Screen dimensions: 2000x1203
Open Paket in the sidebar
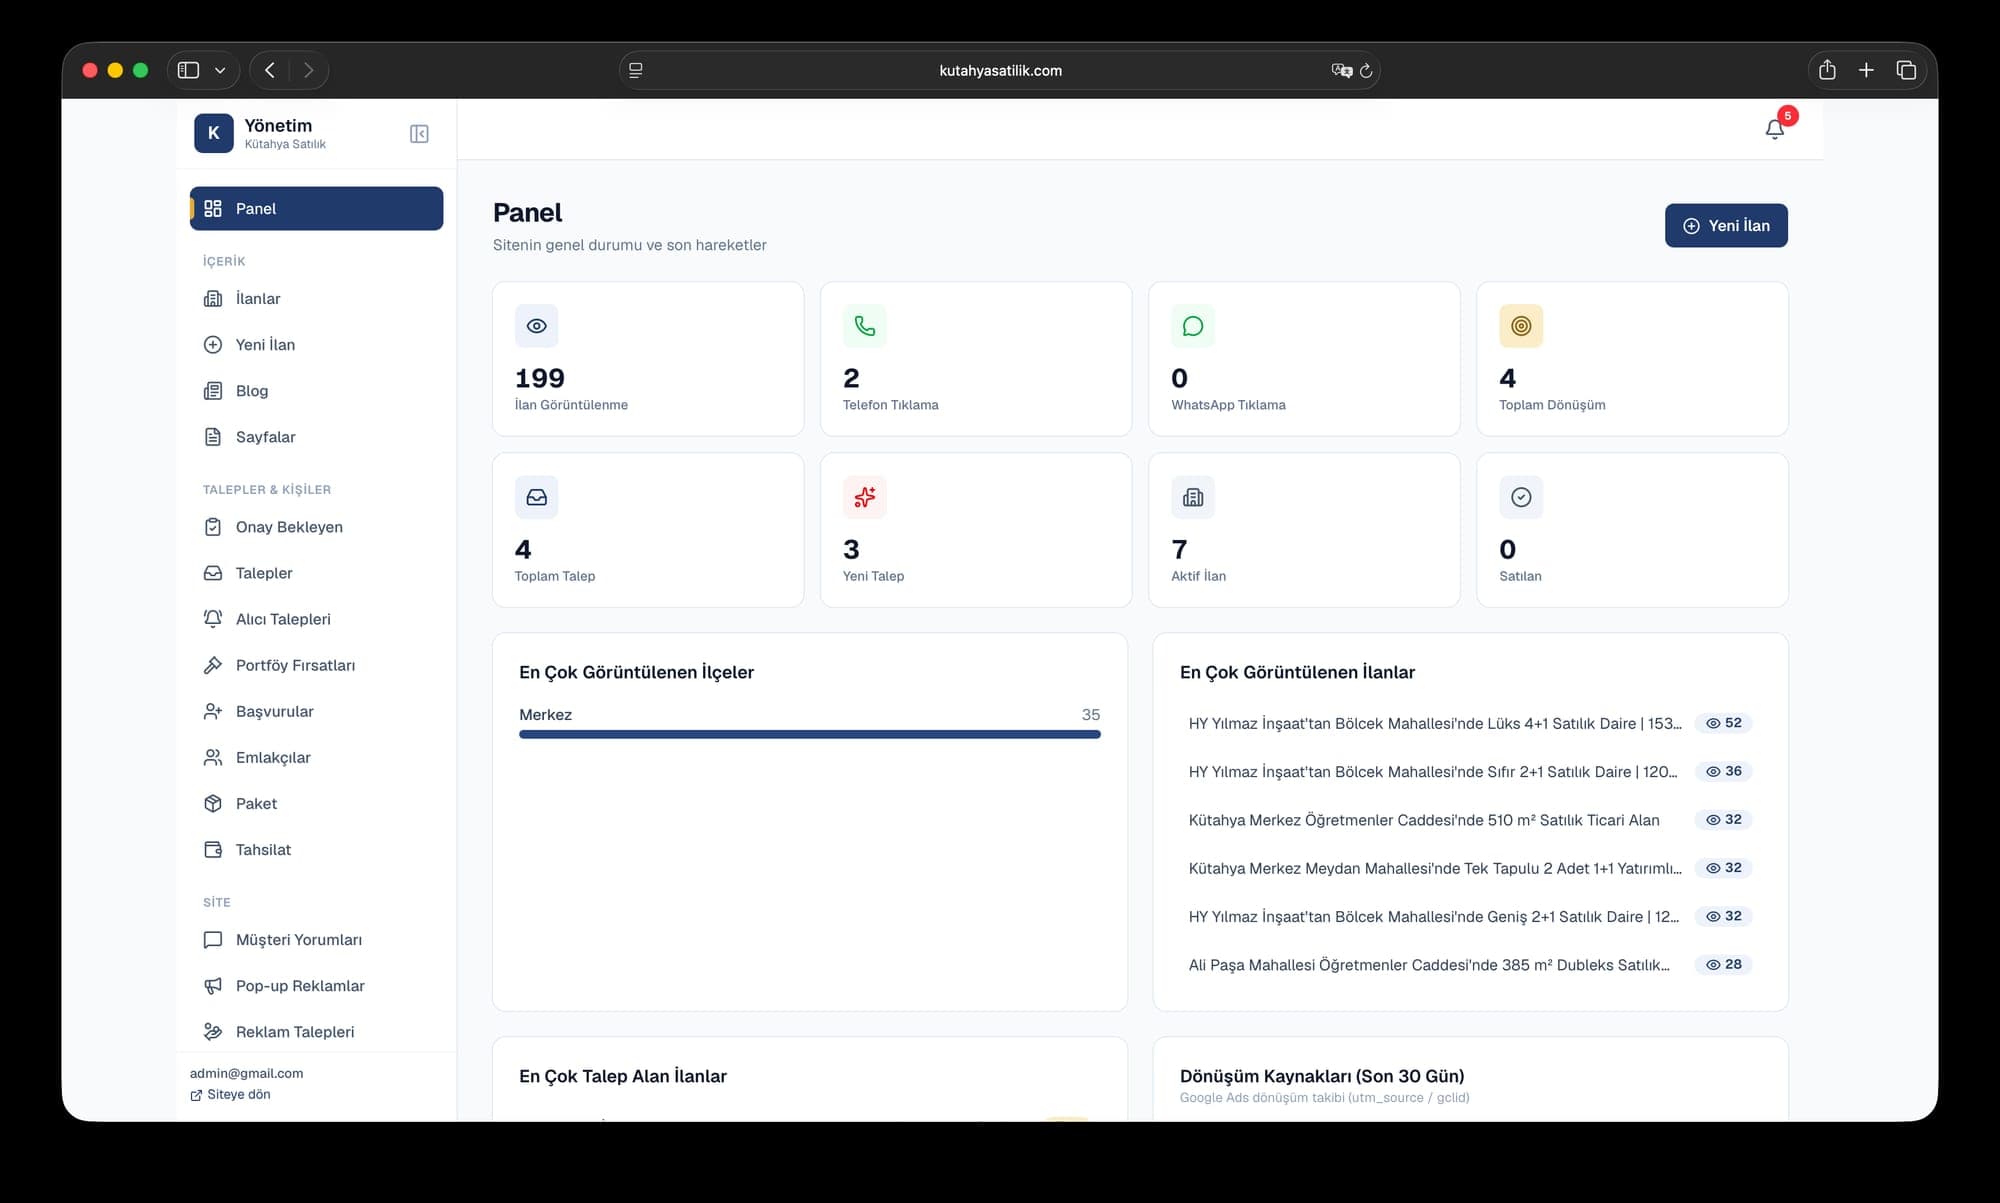[316, 802]
